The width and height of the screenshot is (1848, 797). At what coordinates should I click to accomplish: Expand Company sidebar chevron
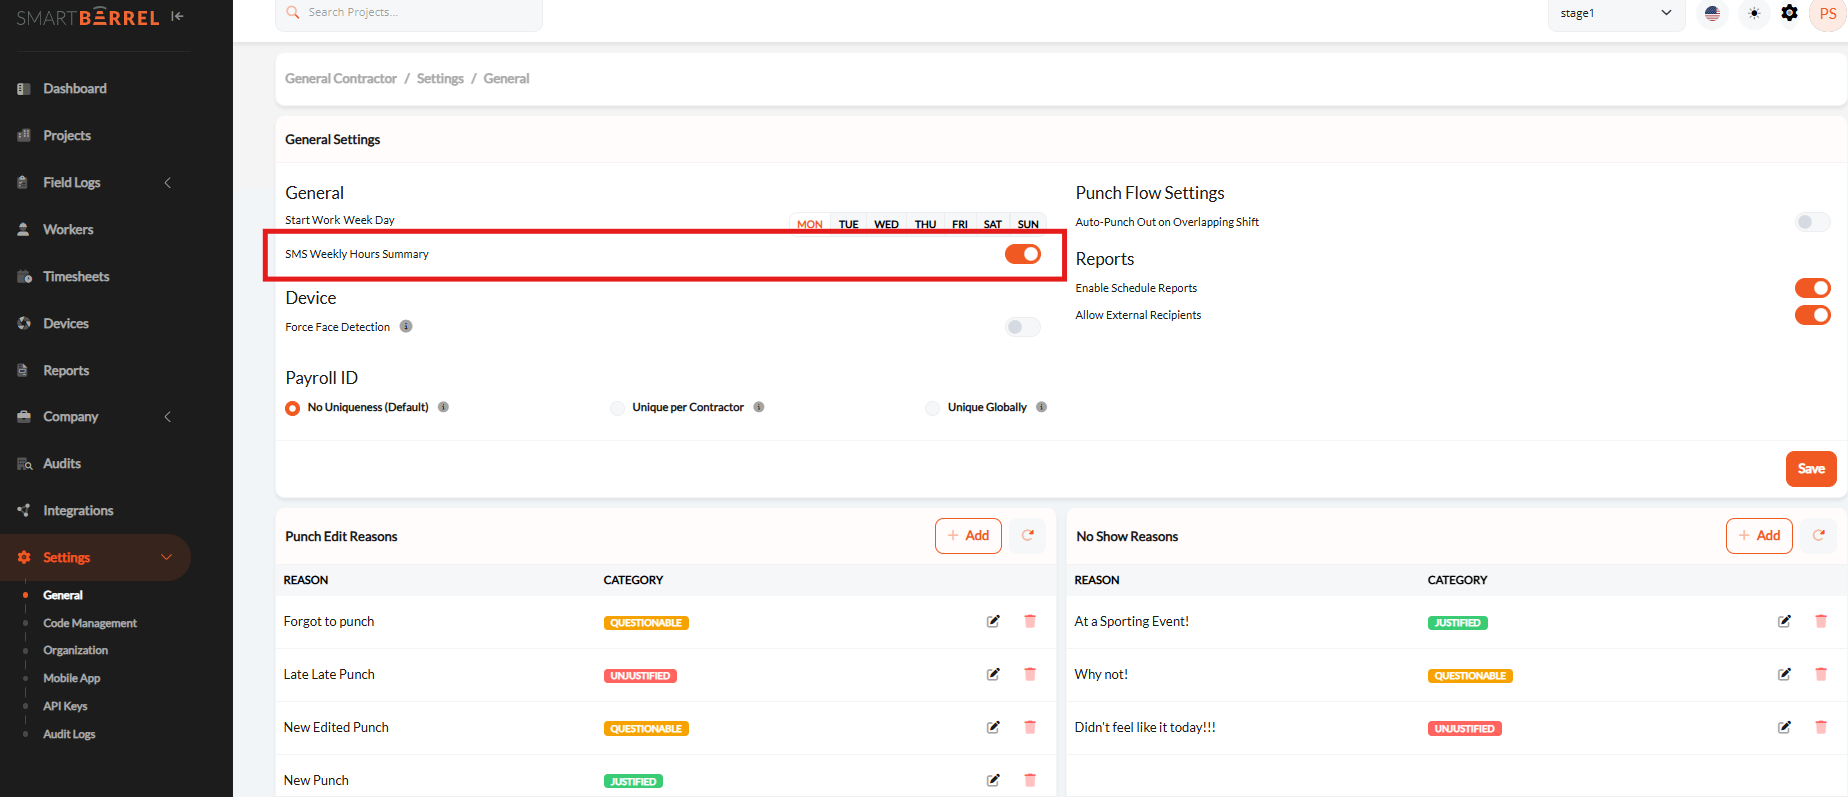click(168, 417)
